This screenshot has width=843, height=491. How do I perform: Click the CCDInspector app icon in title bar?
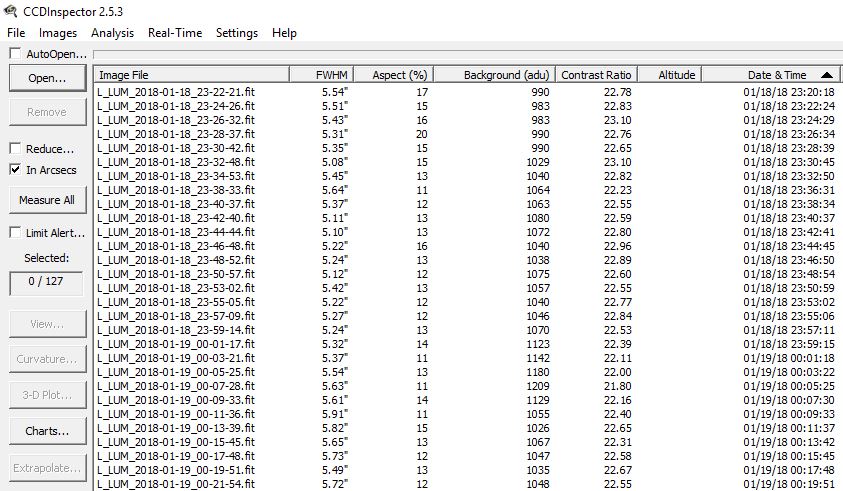coord(11,11)
